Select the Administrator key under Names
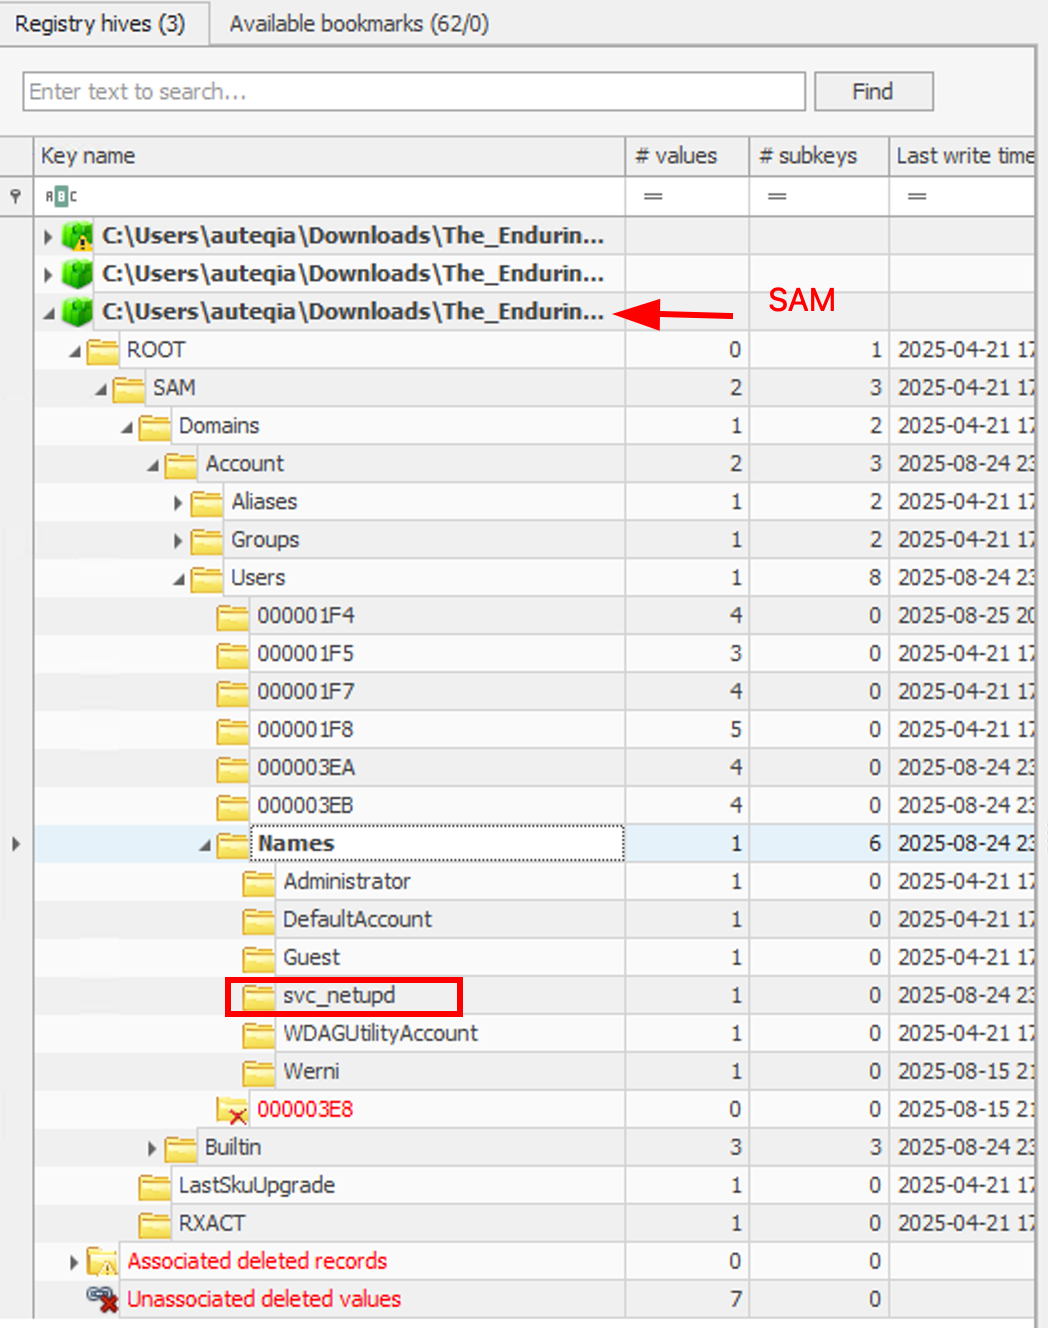 [346, 882]
